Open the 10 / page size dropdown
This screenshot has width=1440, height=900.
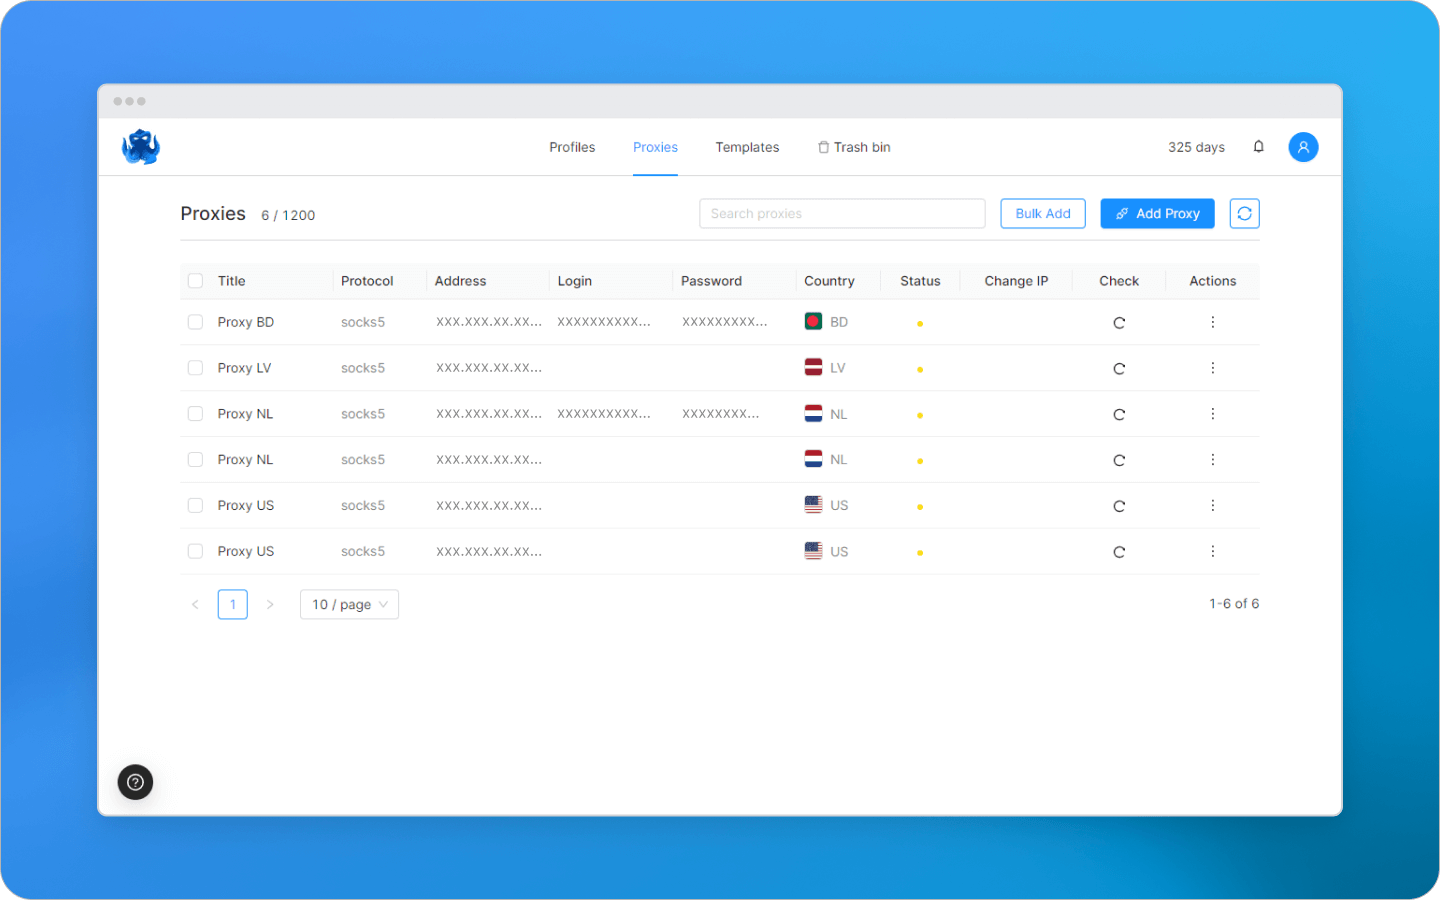coord(349,604)
